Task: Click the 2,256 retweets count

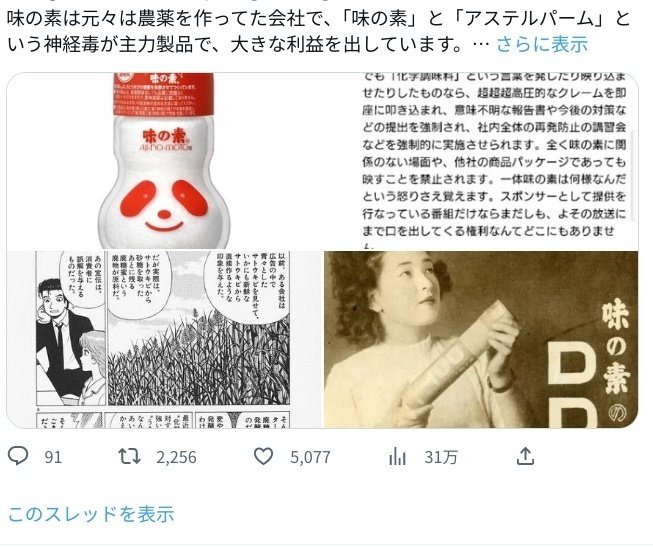Action: click(177, 457)
